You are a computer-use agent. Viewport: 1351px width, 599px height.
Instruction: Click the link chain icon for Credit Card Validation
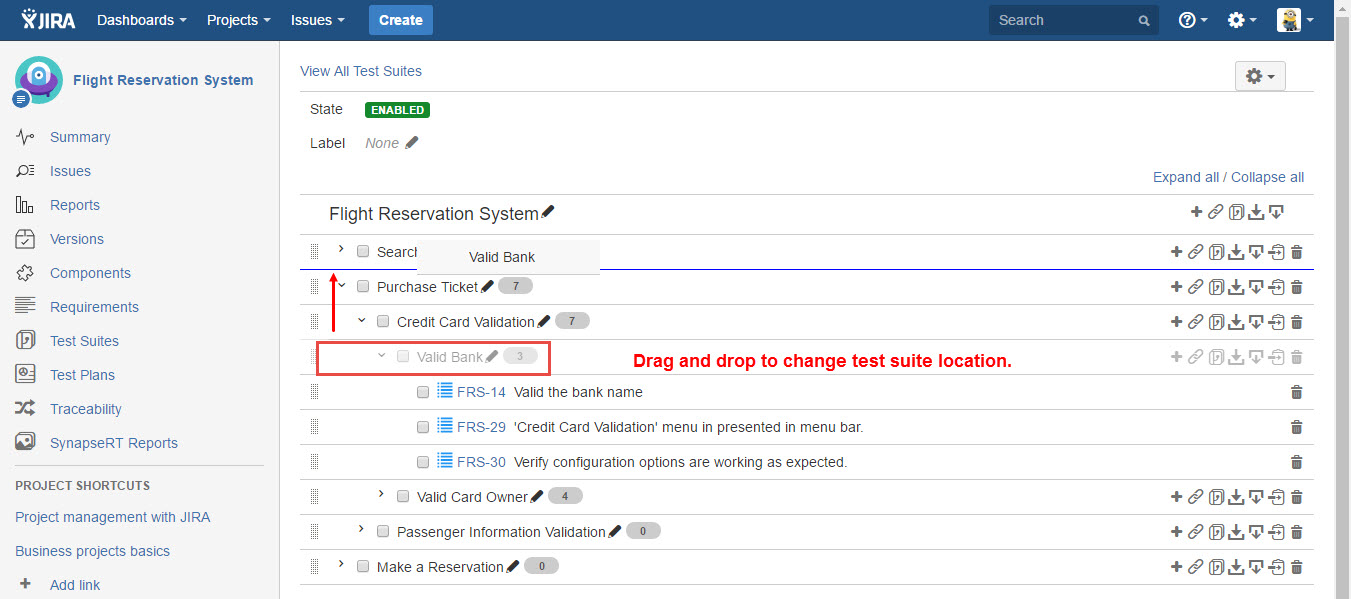click(1195, 322)
